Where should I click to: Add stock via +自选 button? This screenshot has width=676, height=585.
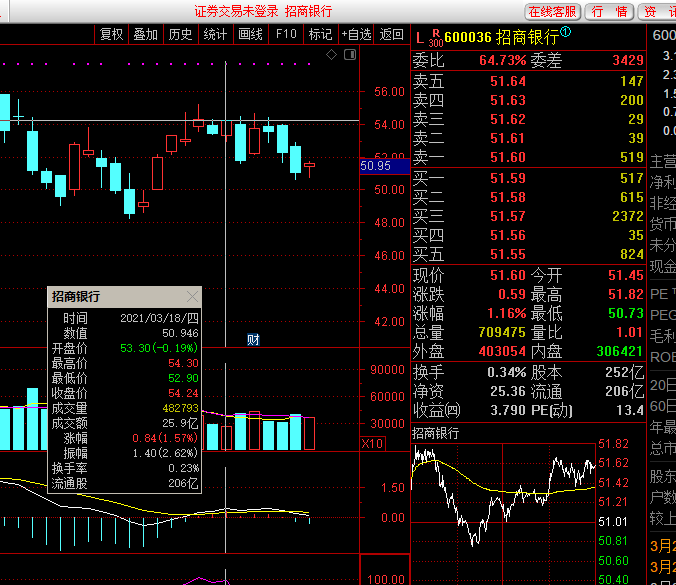357,34
